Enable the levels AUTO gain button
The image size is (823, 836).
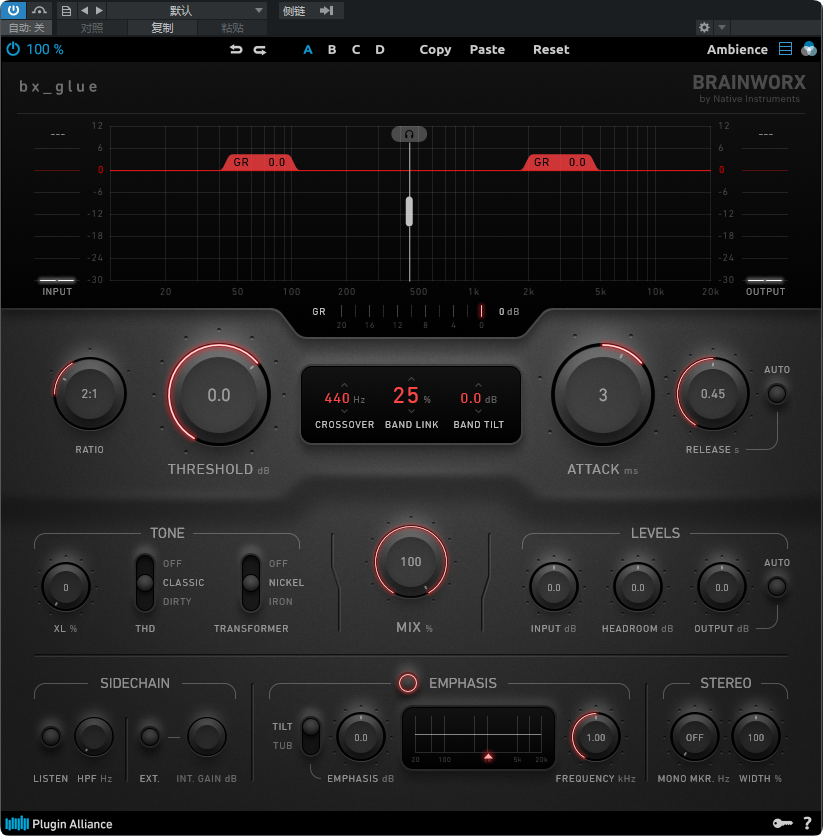click(777, 586)
